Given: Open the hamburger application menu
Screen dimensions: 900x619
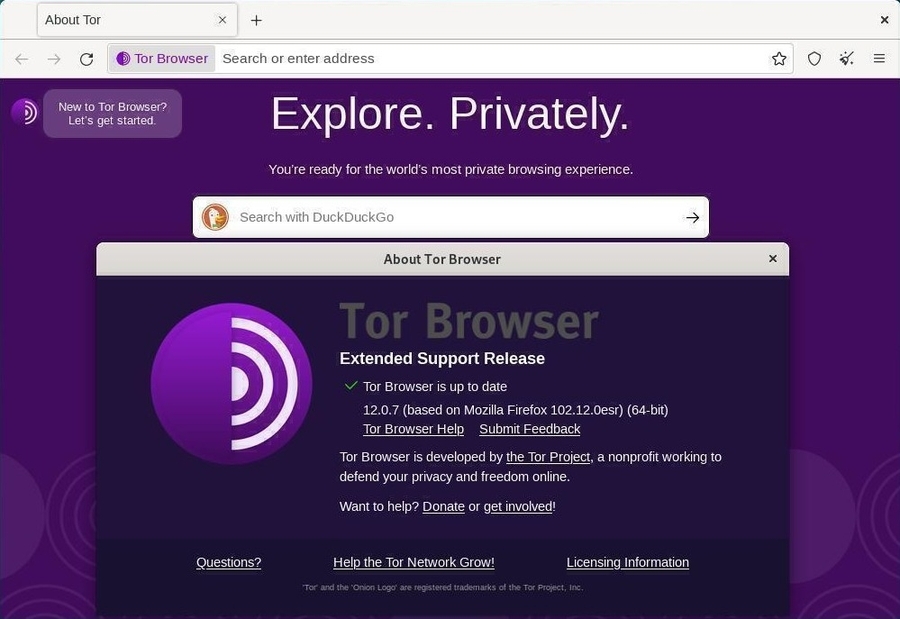Looking at the screenshot, I should (x=879, y=59).
